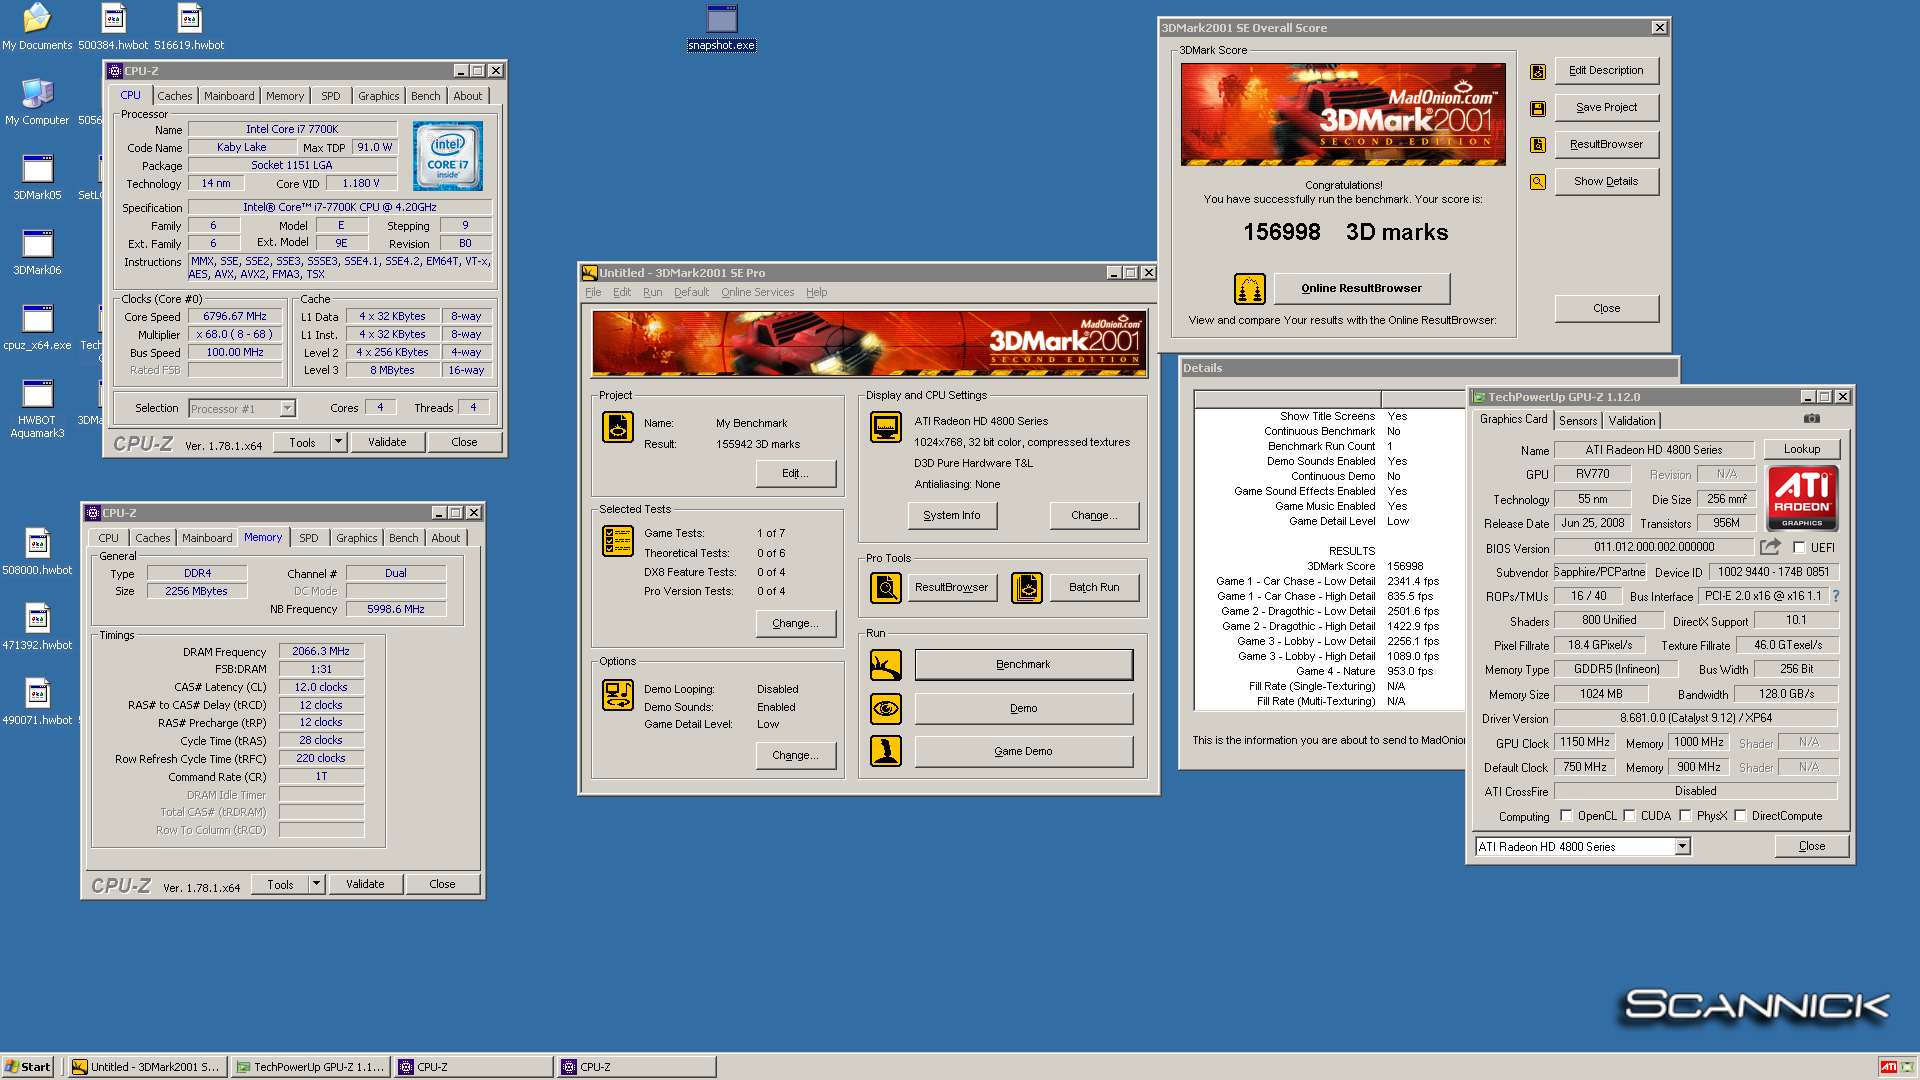1920x1080 pixels.
Task: Open My Computer desktop icon
Action: point(37,102)
